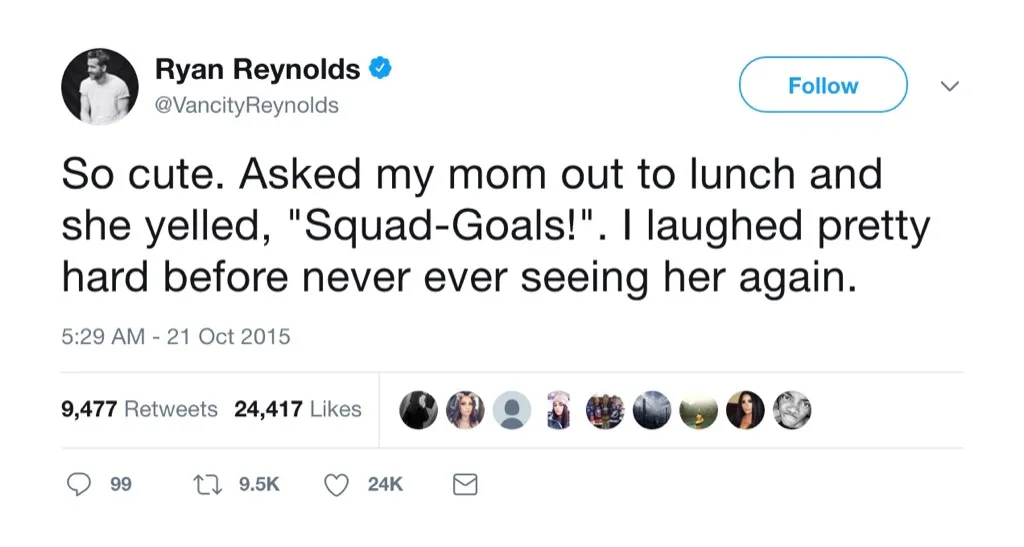Image resolution: width=1024 pixels, height=547 pixels.
Task: Click Ryan Reynolds' profile photo
Action: pyautogui.click(x=100, y=86)
